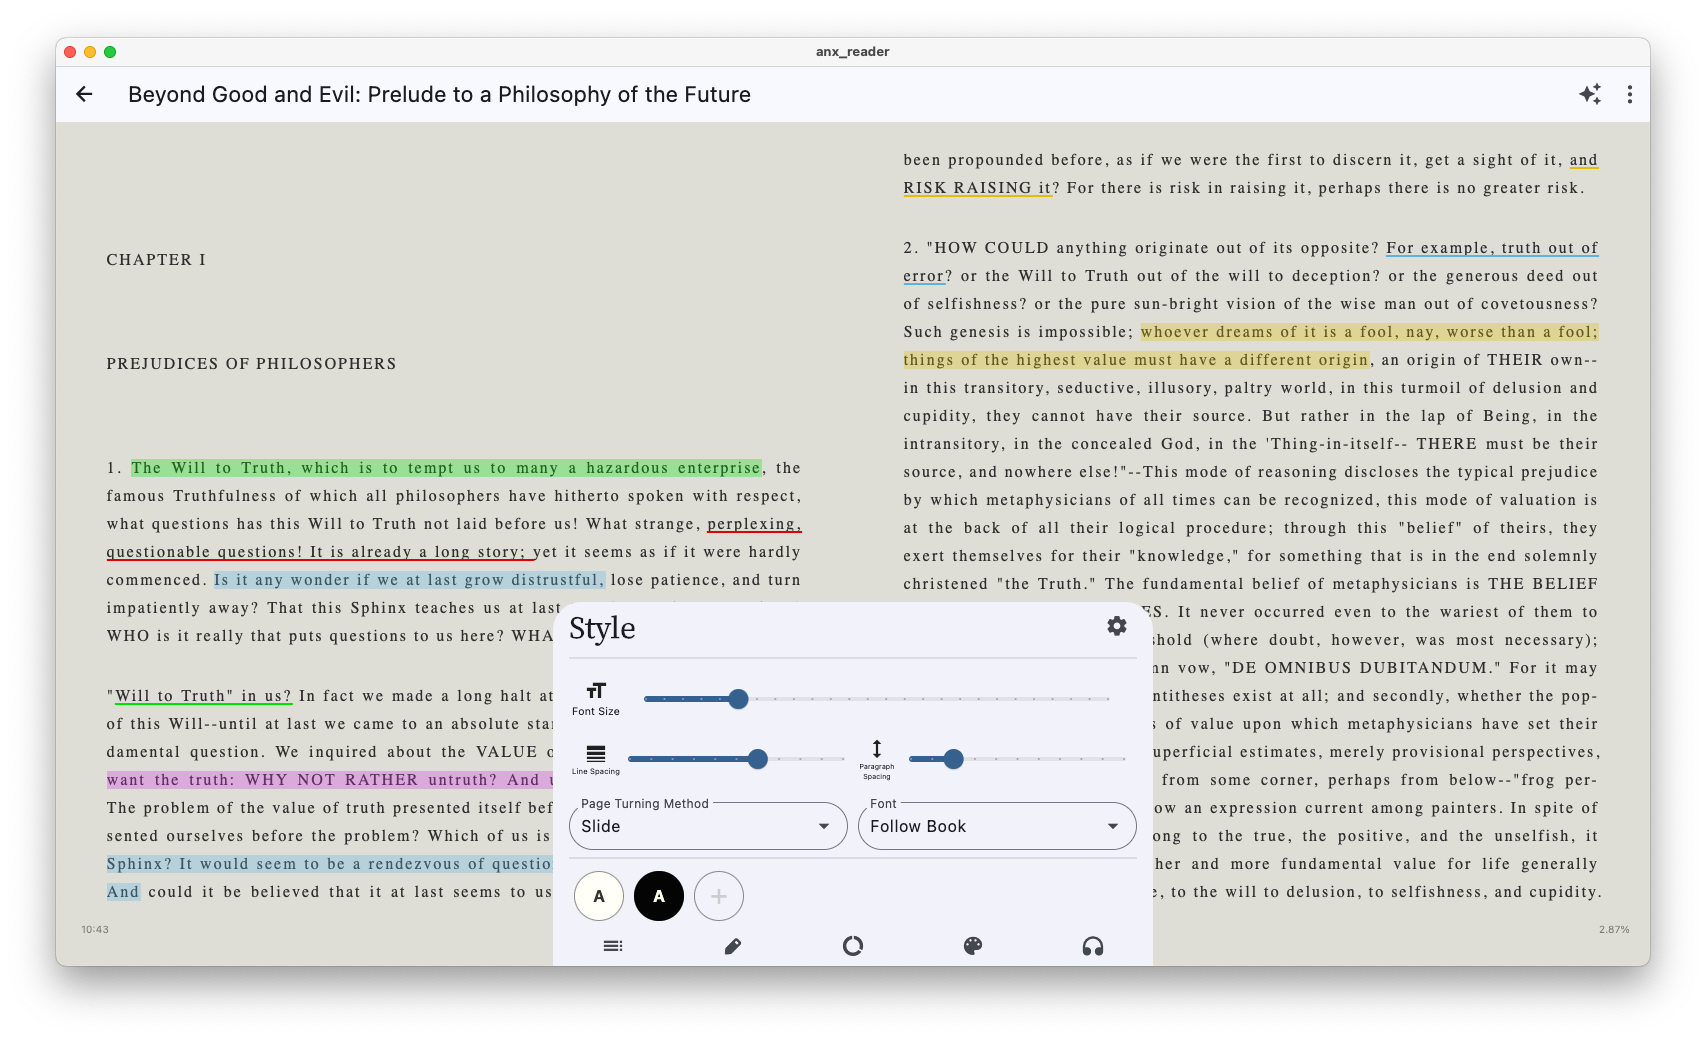This screenshot has width=1706, height=1040.
Task: Change Slide to another page turning option
Action: [x=707, y=826]
